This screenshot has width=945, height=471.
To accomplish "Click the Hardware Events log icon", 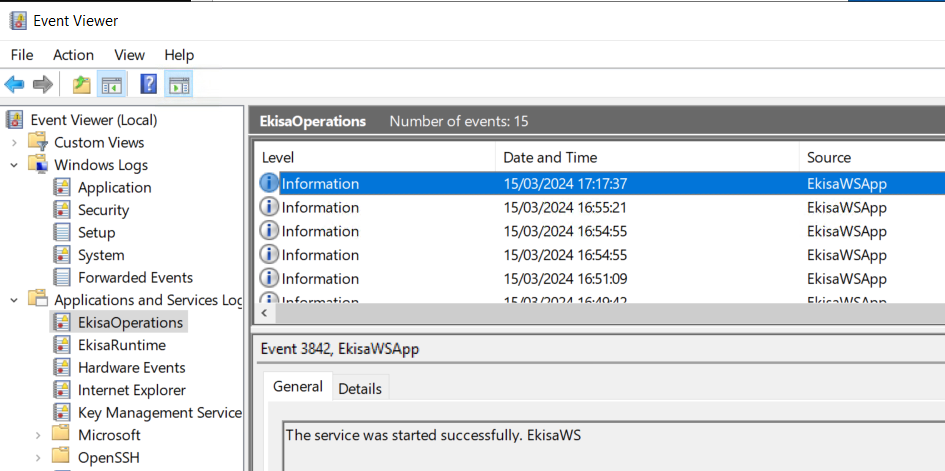I will tap(62, 367).
